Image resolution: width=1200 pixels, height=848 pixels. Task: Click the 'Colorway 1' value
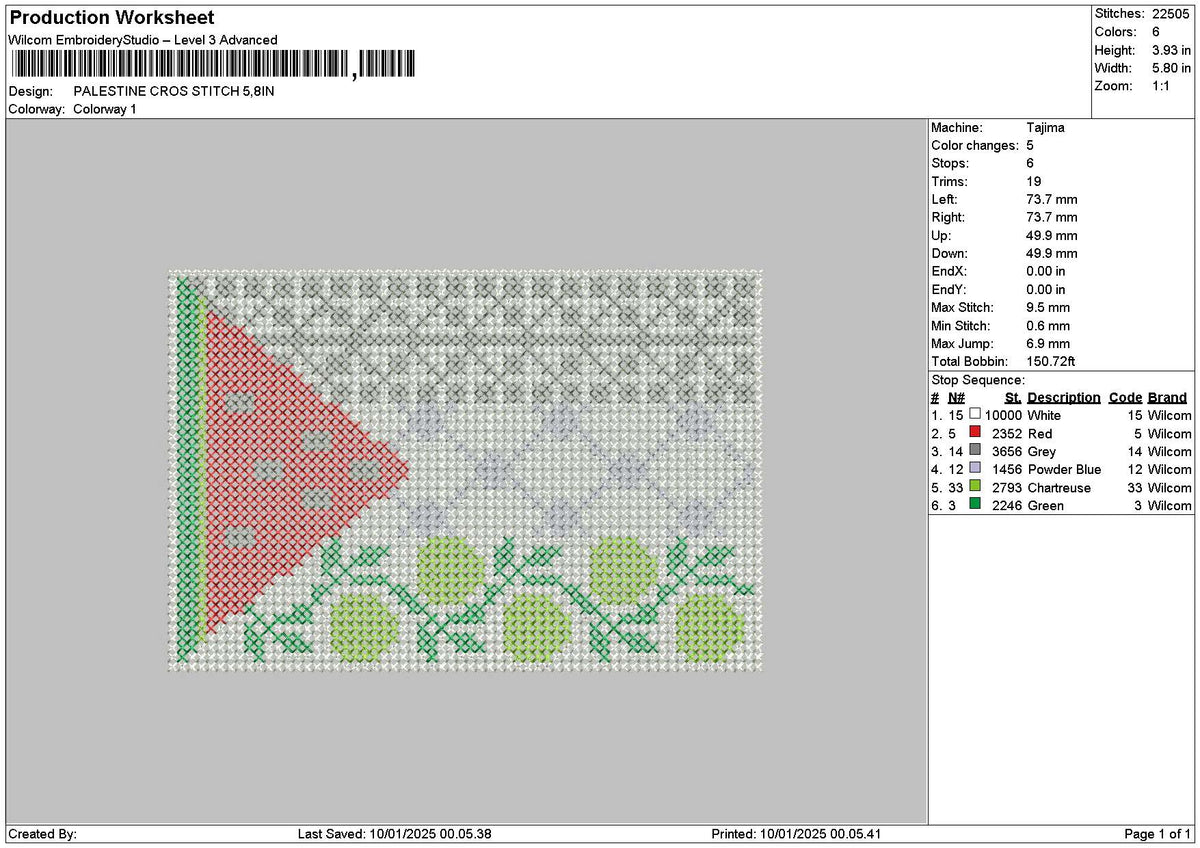pos(105,109)
